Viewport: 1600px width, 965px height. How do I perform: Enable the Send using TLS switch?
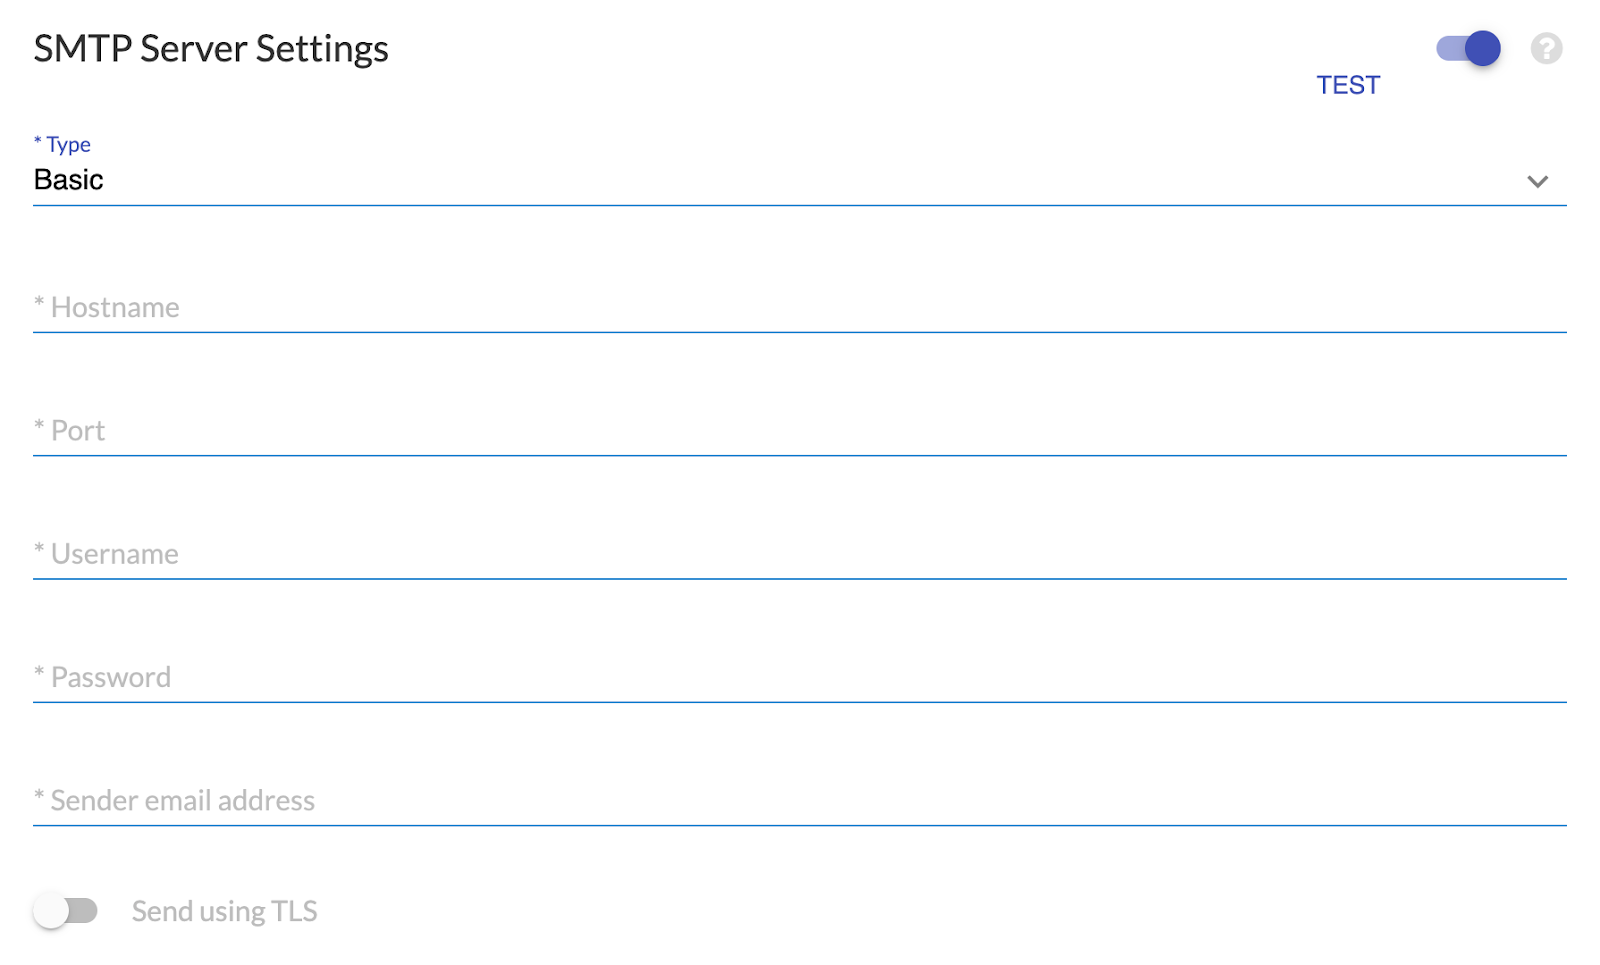[x=65, y=911]
